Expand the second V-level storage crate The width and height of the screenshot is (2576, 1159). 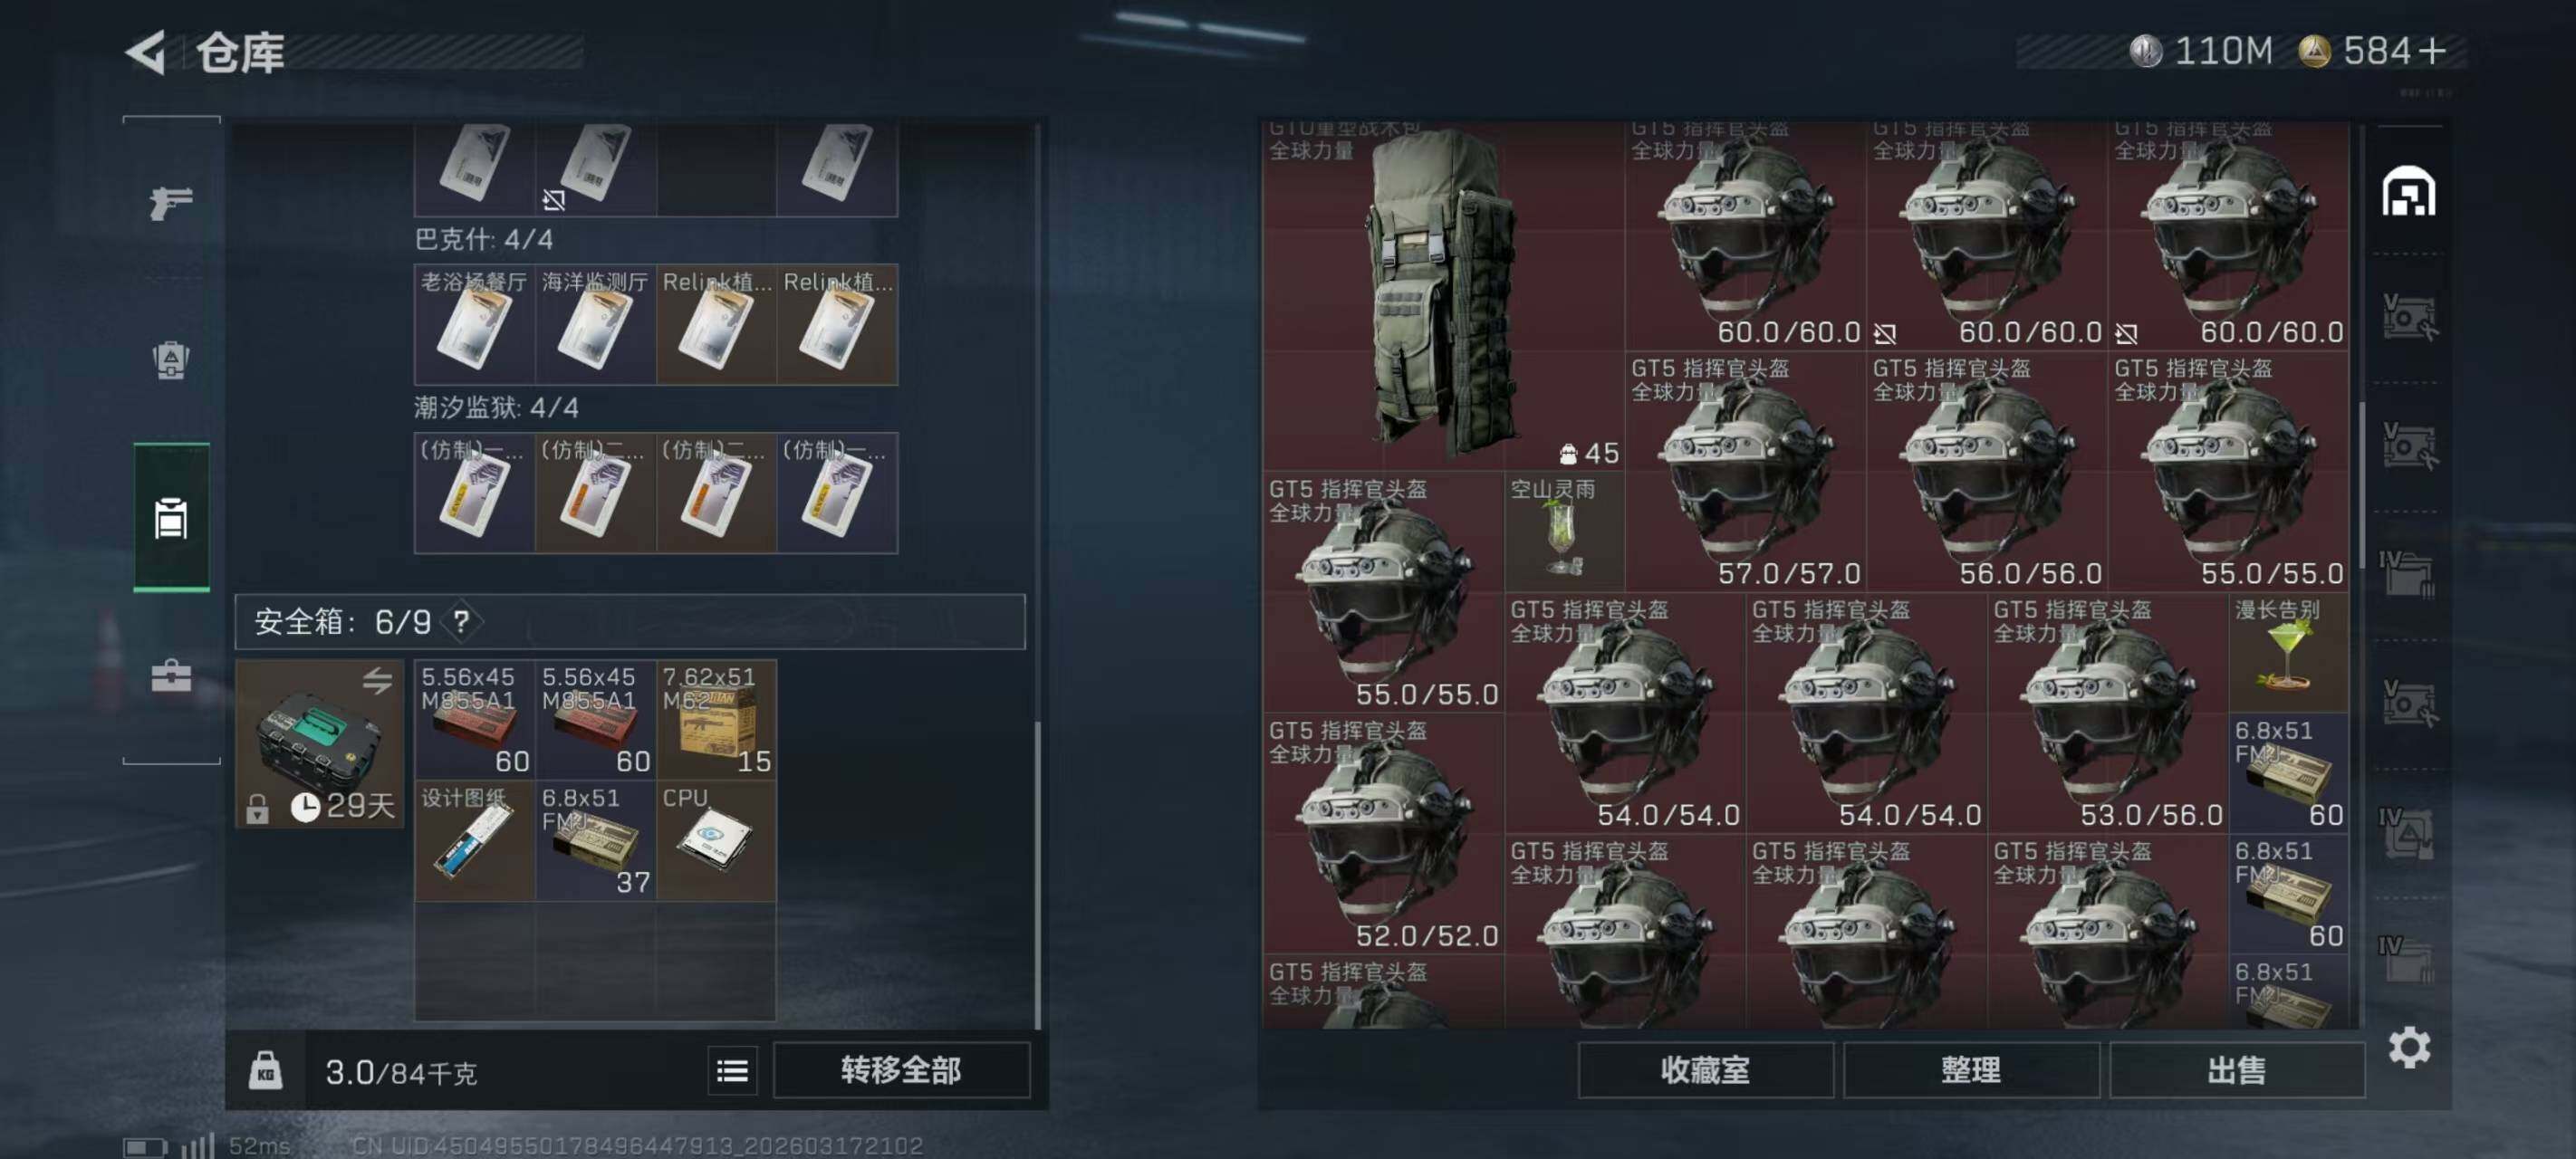point(2409,446)
